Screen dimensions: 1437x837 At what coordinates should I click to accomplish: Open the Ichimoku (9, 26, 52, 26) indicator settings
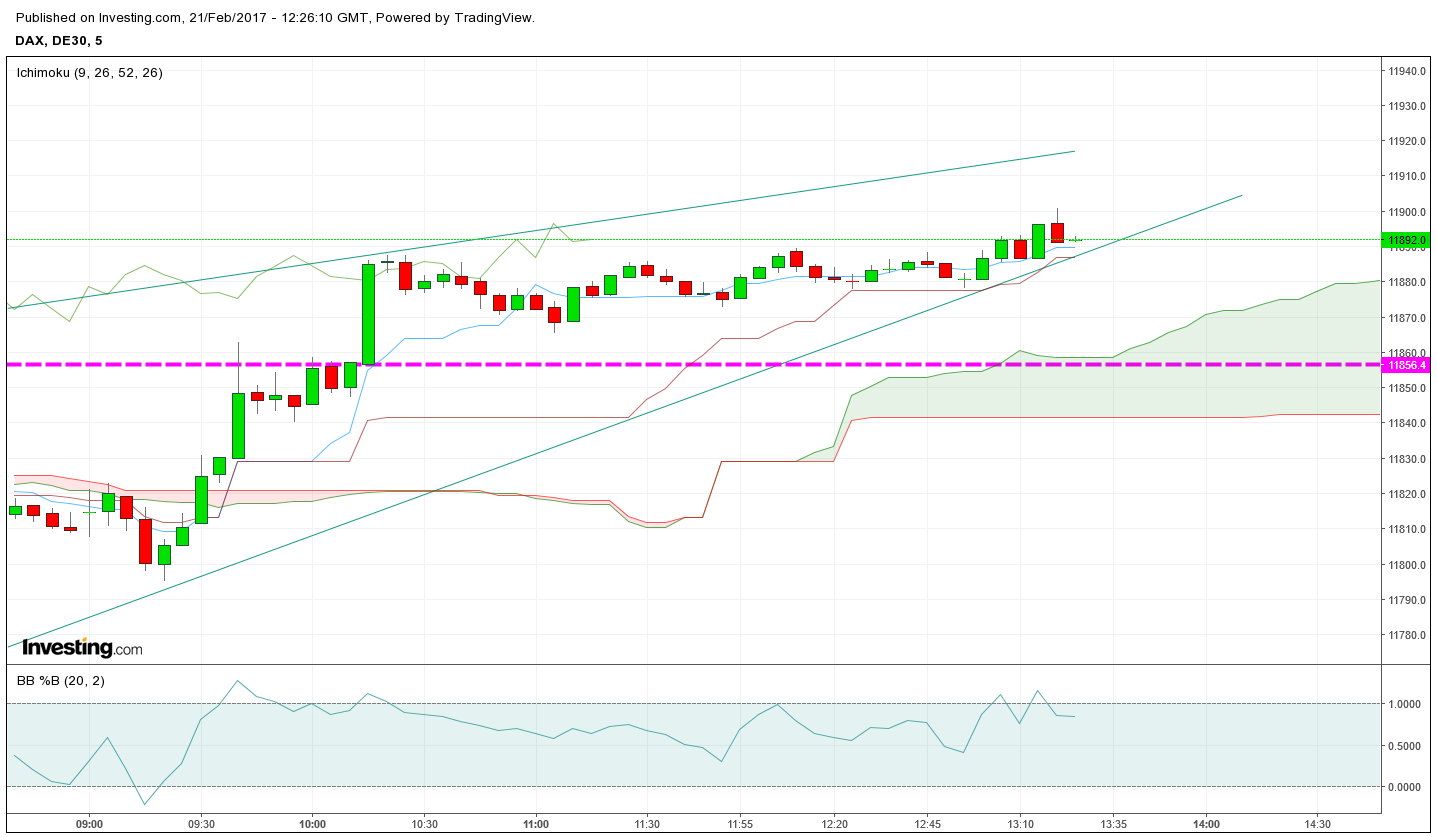(90, 73)
